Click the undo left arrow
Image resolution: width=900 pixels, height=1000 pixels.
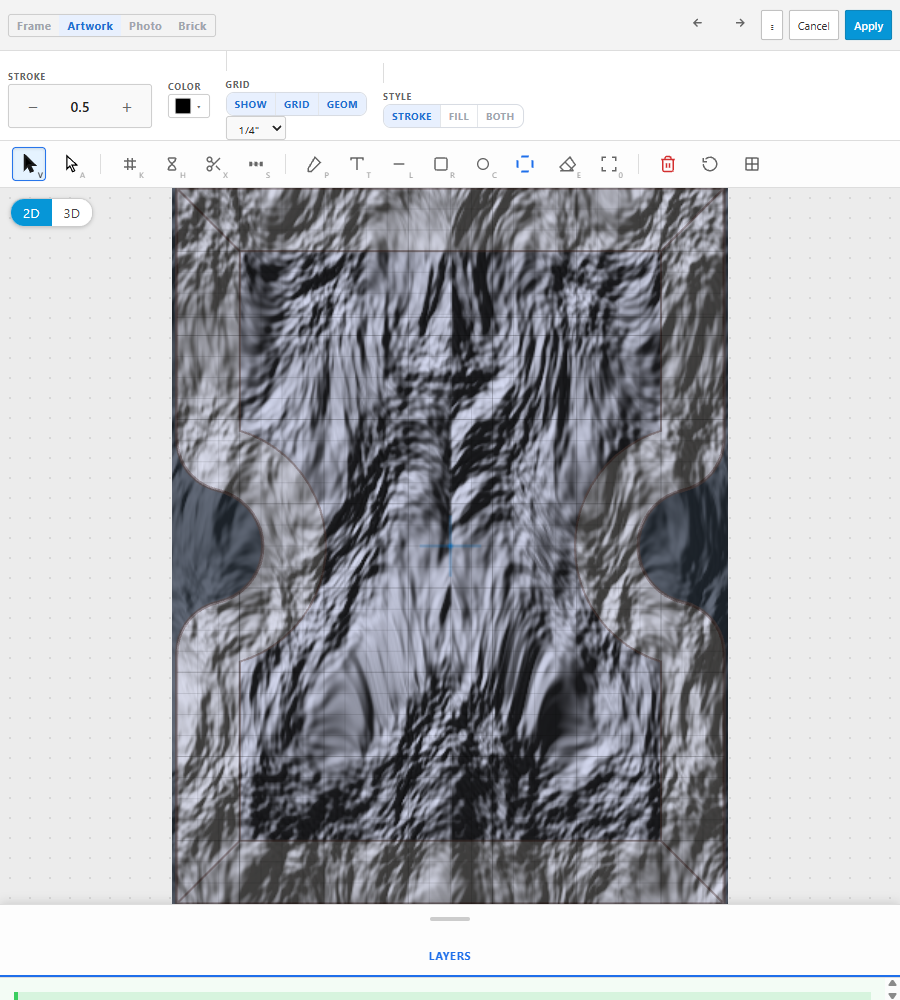tap(697, 23)
